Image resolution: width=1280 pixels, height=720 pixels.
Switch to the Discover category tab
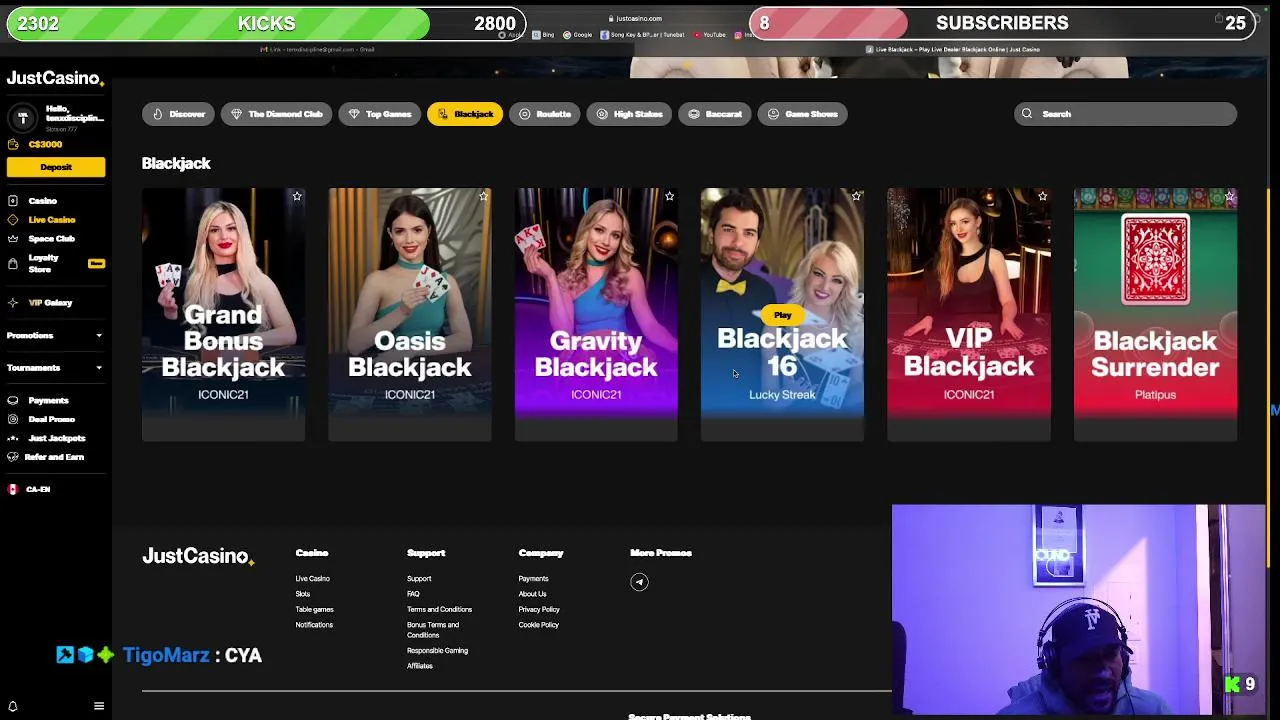(x=178, y=114)
